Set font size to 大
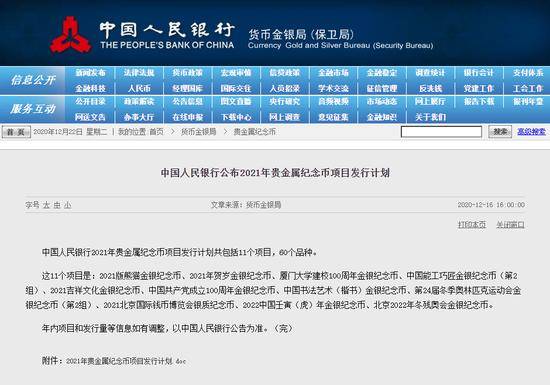 pyautogui.click(x=46, y=205)
